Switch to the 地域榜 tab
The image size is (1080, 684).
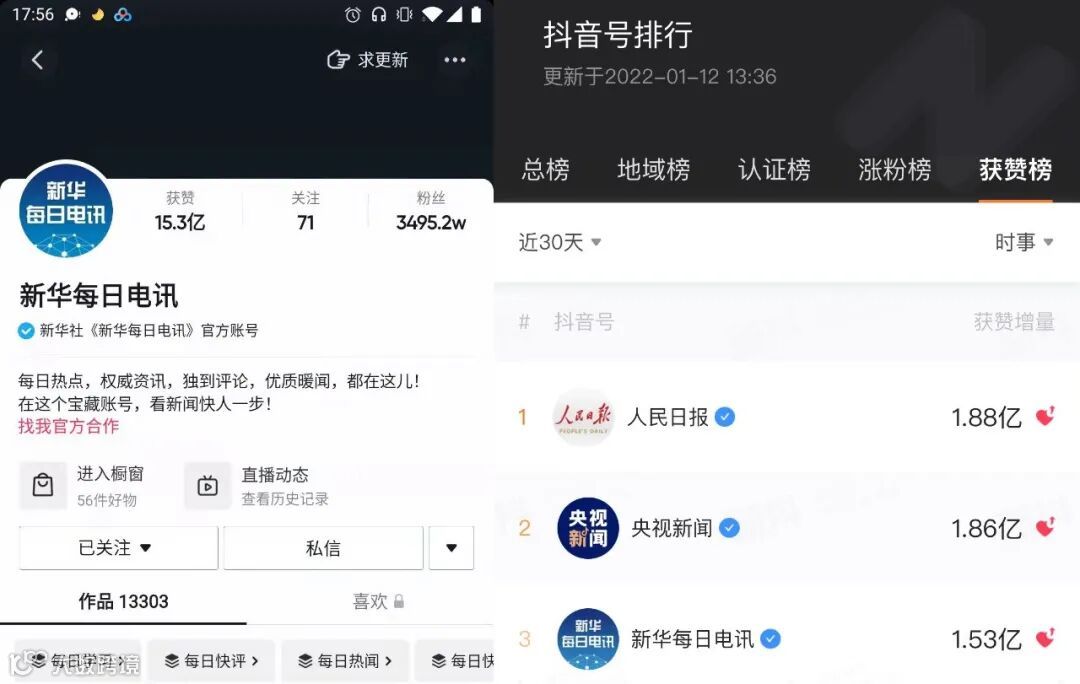tap(654, 169)
